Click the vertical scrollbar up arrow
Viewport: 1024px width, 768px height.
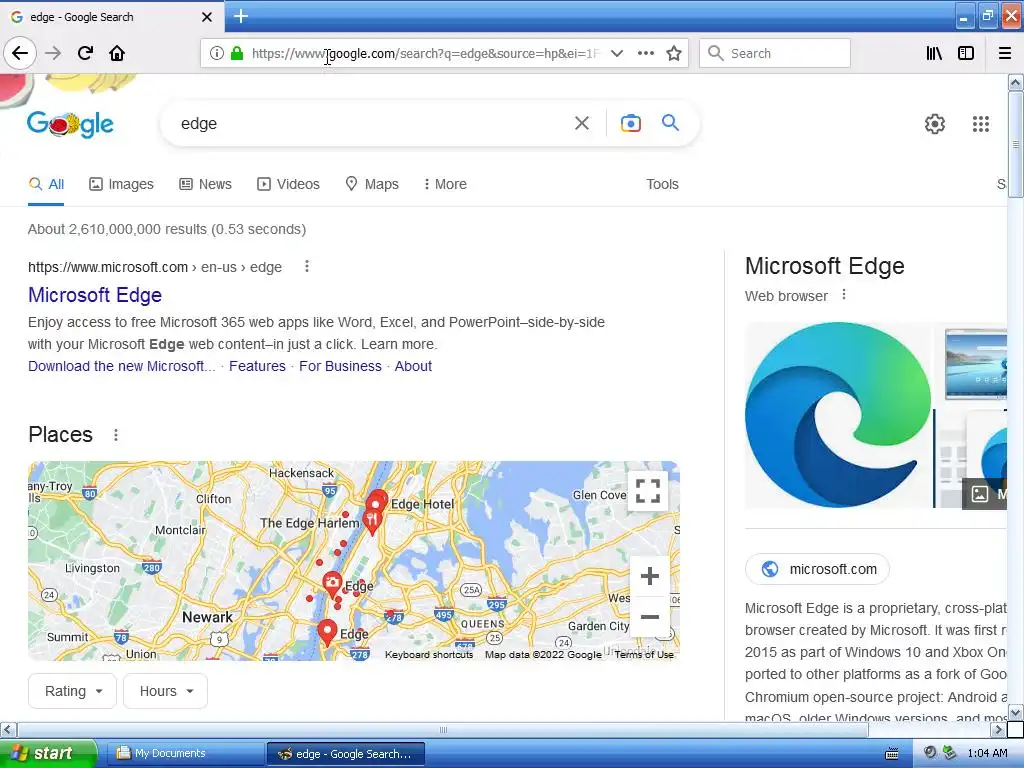click(x=1015, y=82)
